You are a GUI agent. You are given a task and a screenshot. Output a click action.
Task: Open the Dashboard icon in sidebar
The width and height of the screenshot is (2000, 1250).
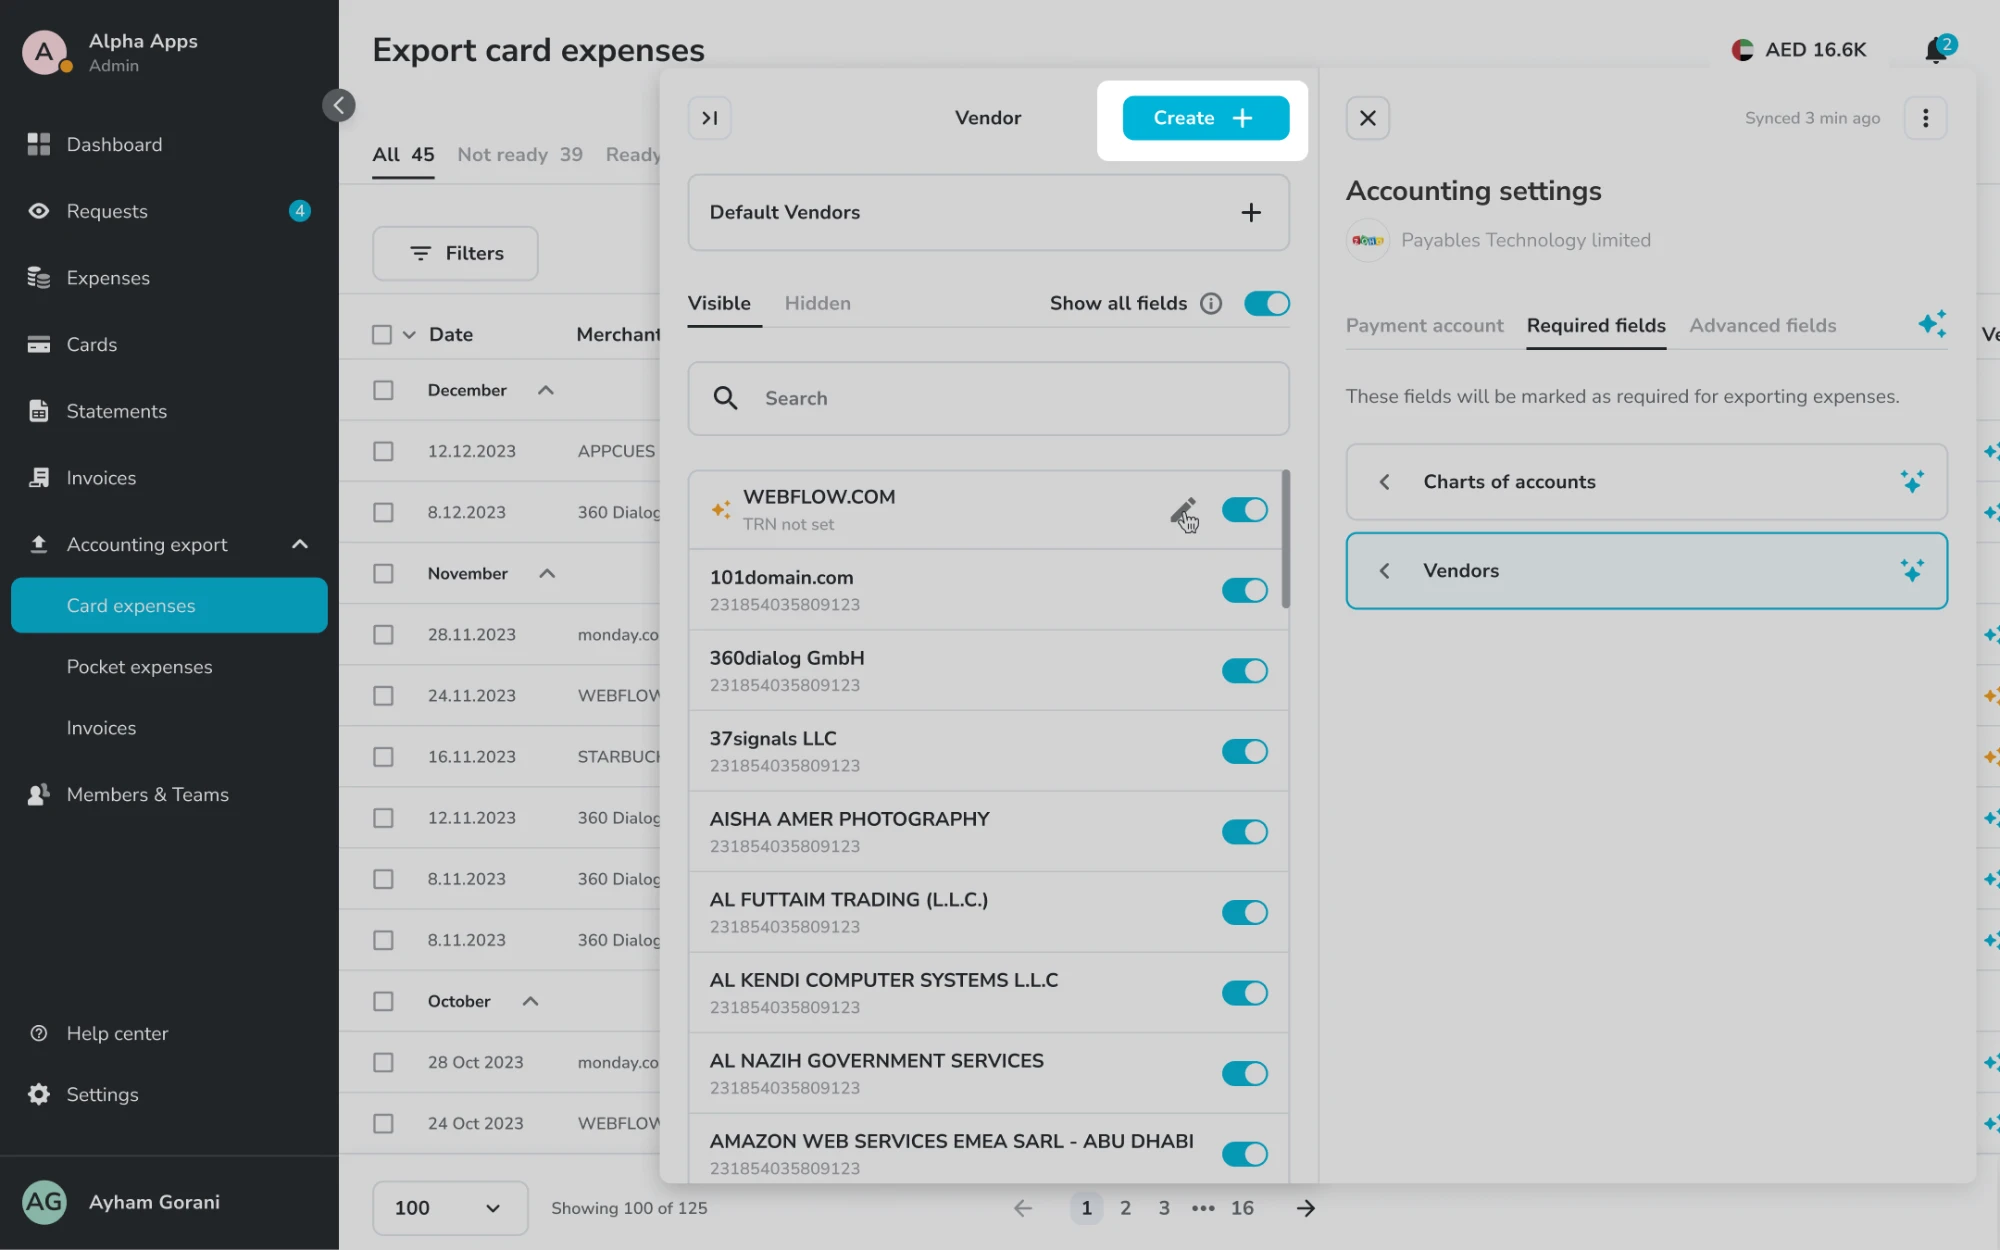coord(39,144)
